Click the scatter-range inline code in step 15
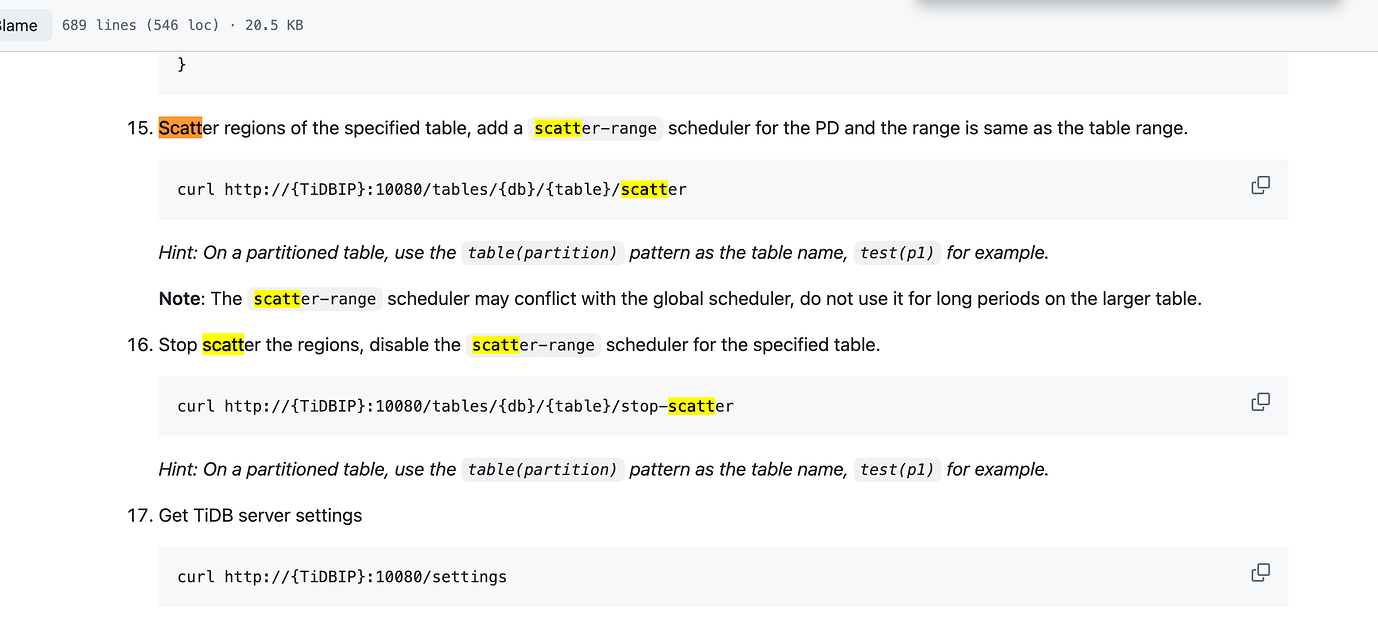 coord(596,128)
